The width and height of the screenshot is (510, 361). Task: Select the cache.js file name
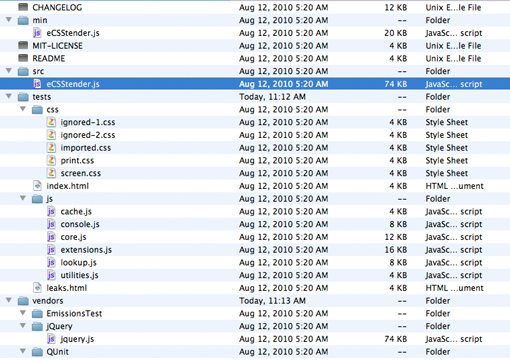pos(76,212)
